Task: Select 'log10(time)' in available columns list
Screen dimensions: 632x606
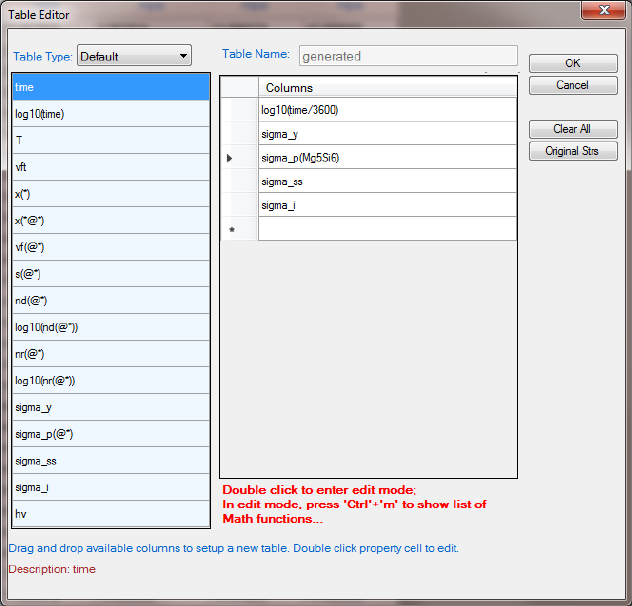Action: tap(111, 114)
